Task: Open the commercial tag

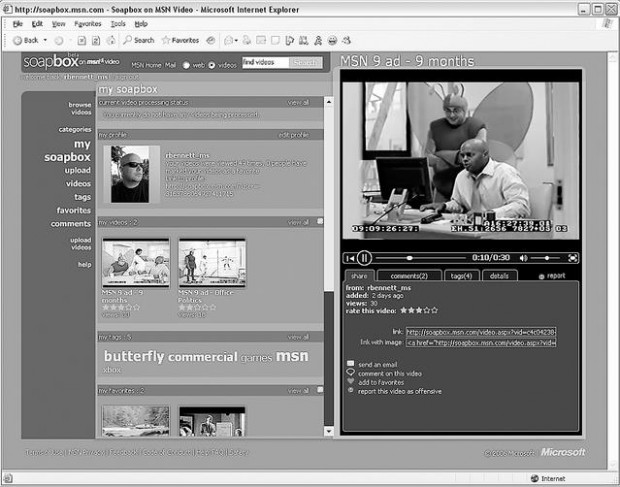Action: pos(202,357)
